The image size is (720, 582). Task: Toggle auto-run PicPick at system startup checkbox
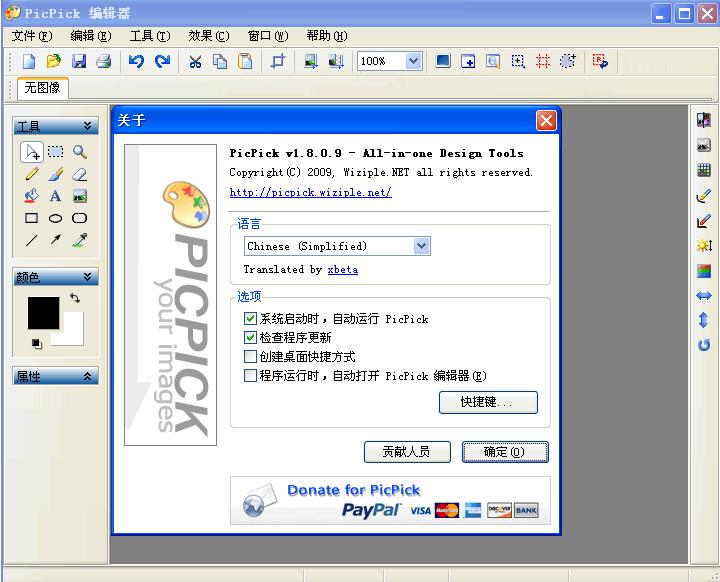point(250,318)
